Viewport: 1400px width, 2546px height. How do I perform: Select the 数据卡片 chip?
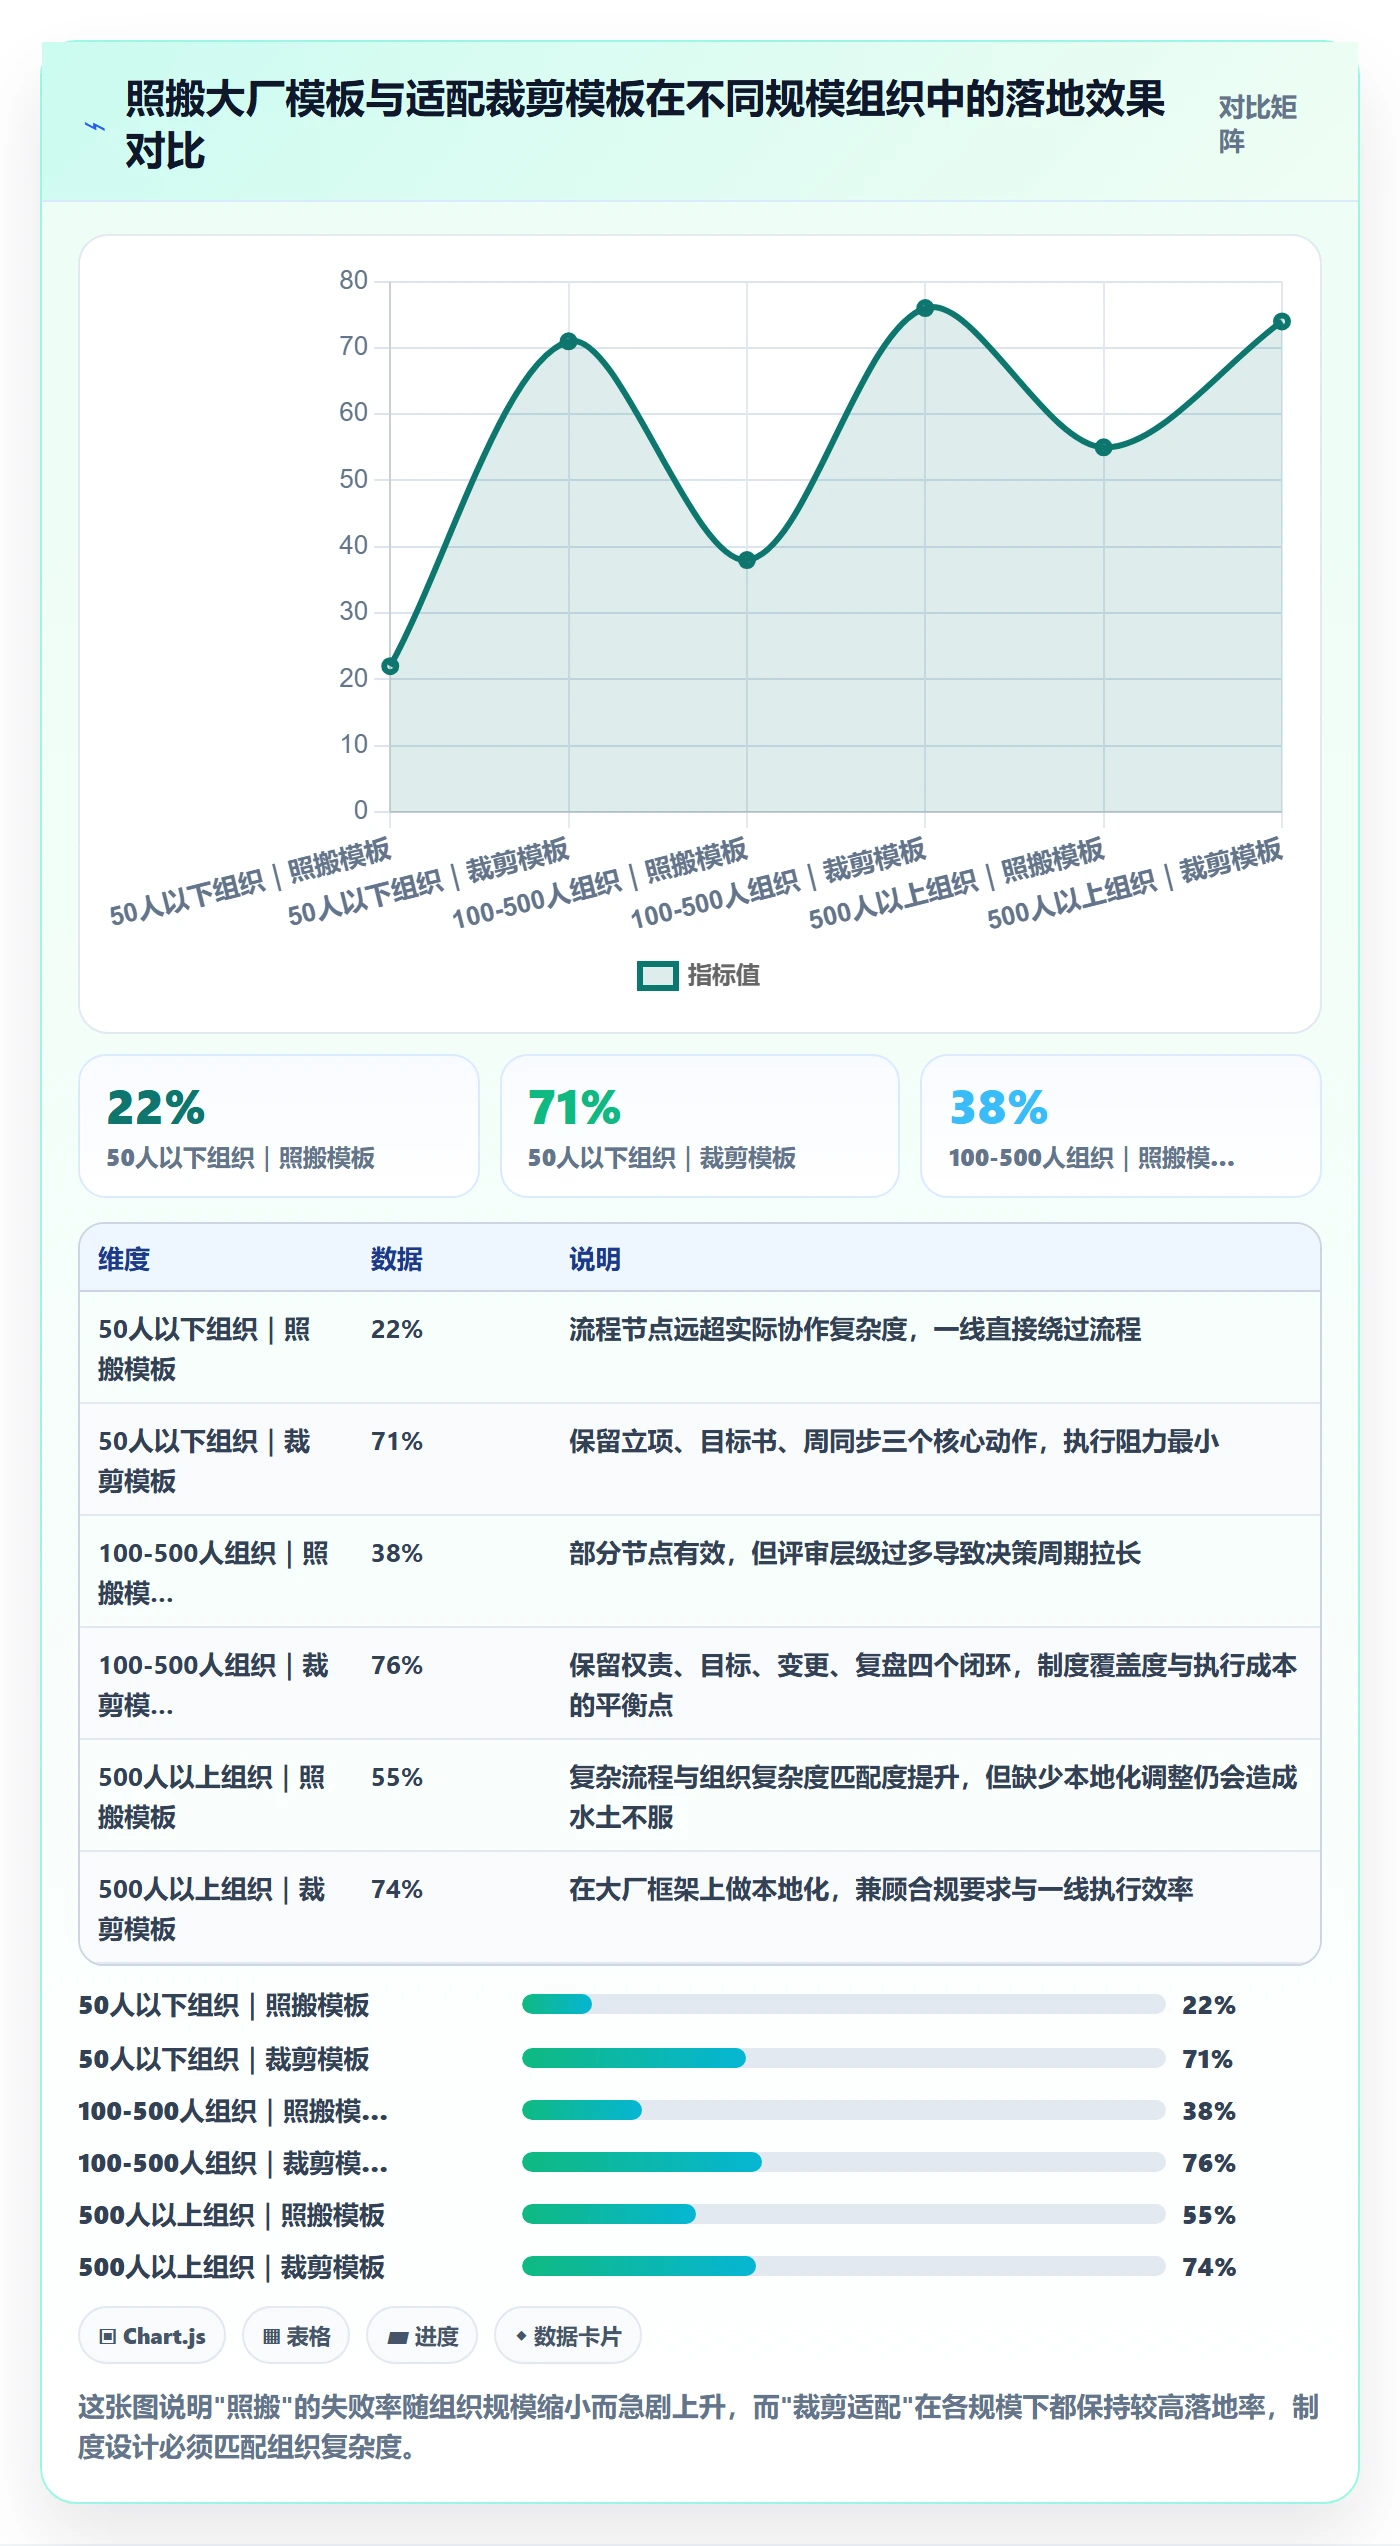568,2336
